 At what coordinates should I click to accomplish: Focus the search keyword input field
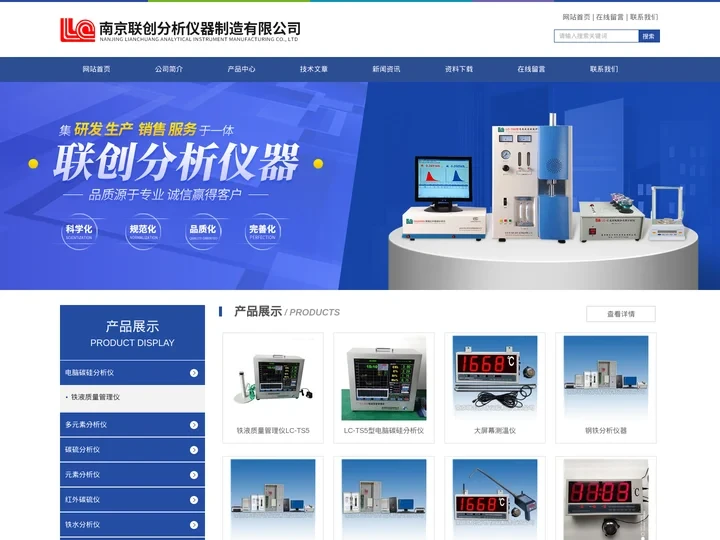[596, 36]
